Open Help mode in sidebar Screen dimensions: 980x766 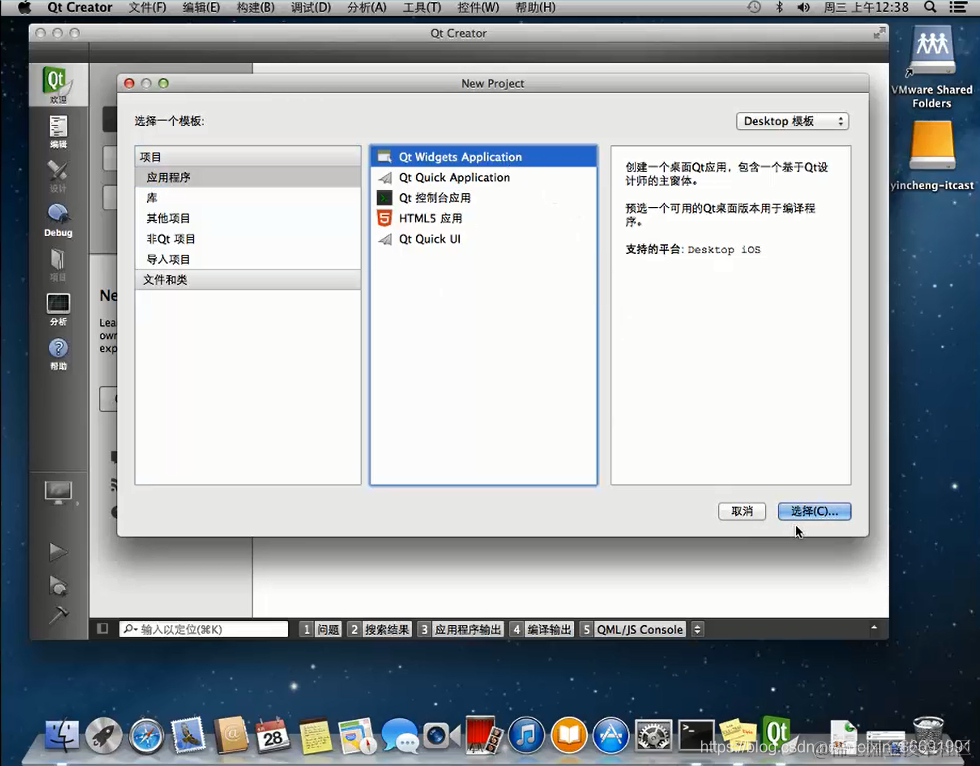click(x=58, y=354)
